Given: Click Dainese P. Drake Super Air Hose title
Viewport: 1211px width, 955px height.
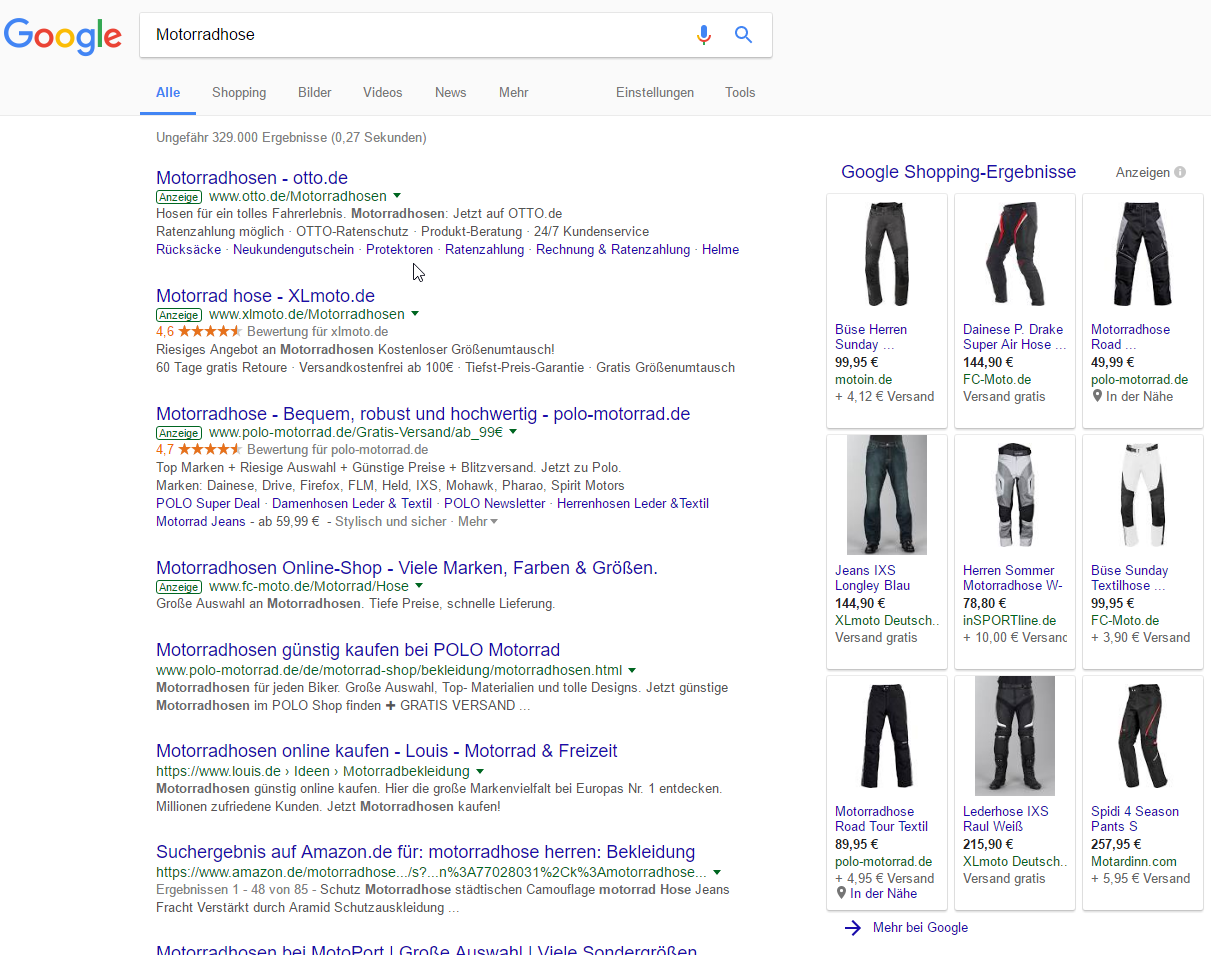Looking at the screenshot, I should [1013, 337].
